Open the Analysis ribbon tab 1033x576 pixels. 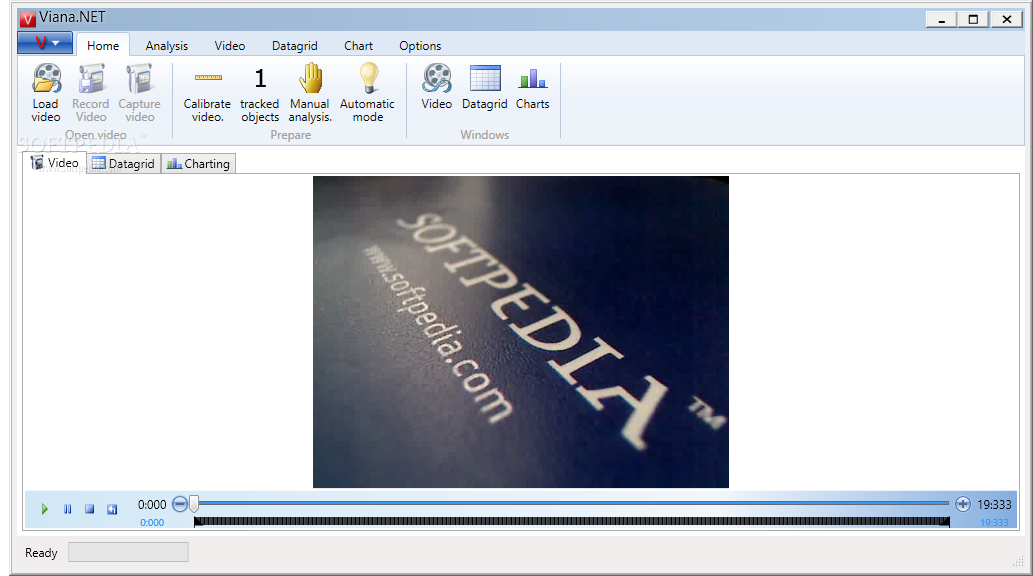(167, 45)
